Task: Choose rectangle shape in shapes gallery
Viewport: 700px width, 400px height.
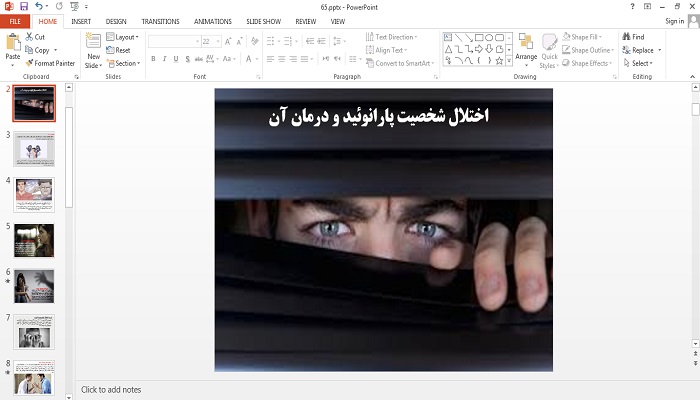Action: coord(479,38)
